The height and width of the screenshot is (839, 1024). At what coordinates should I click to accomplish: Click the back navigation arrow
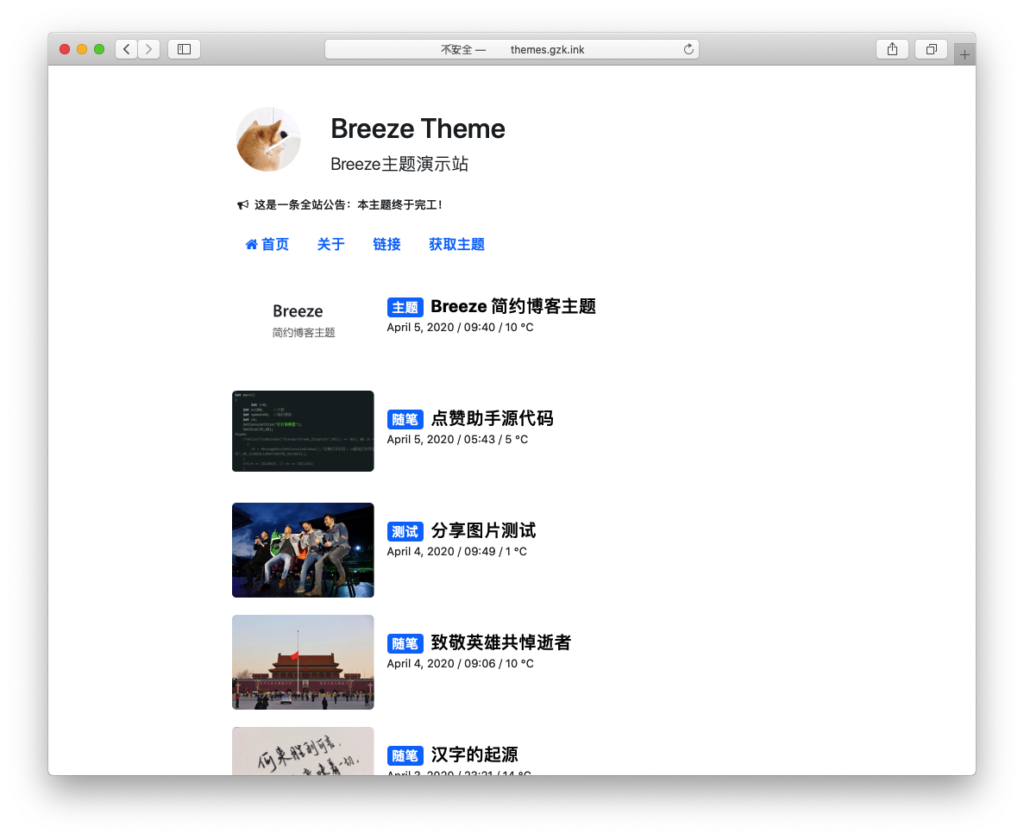[x=125, y=48]
